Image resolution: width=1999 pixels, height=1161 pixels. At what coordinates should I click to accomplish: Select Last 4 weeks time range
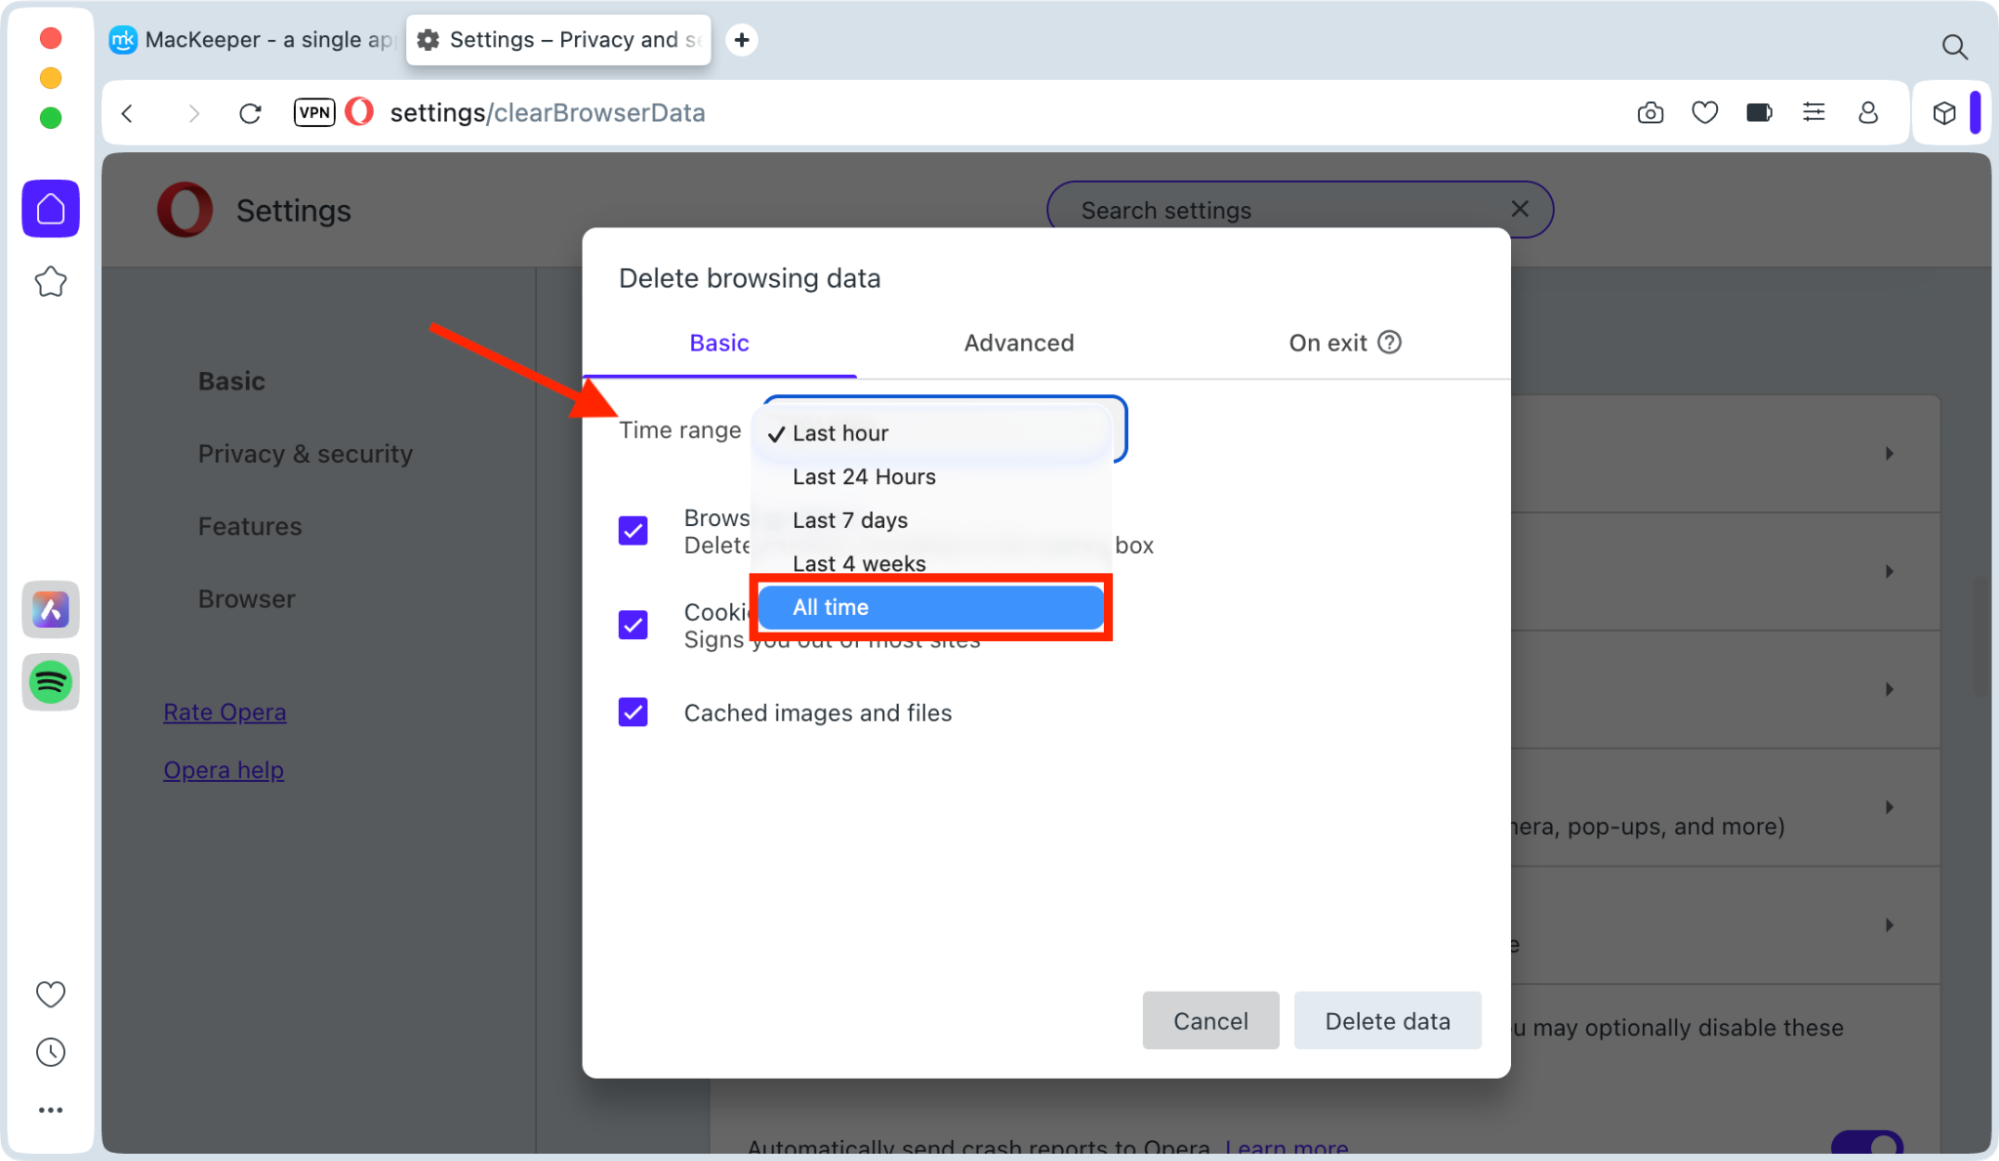click(858, 563)
